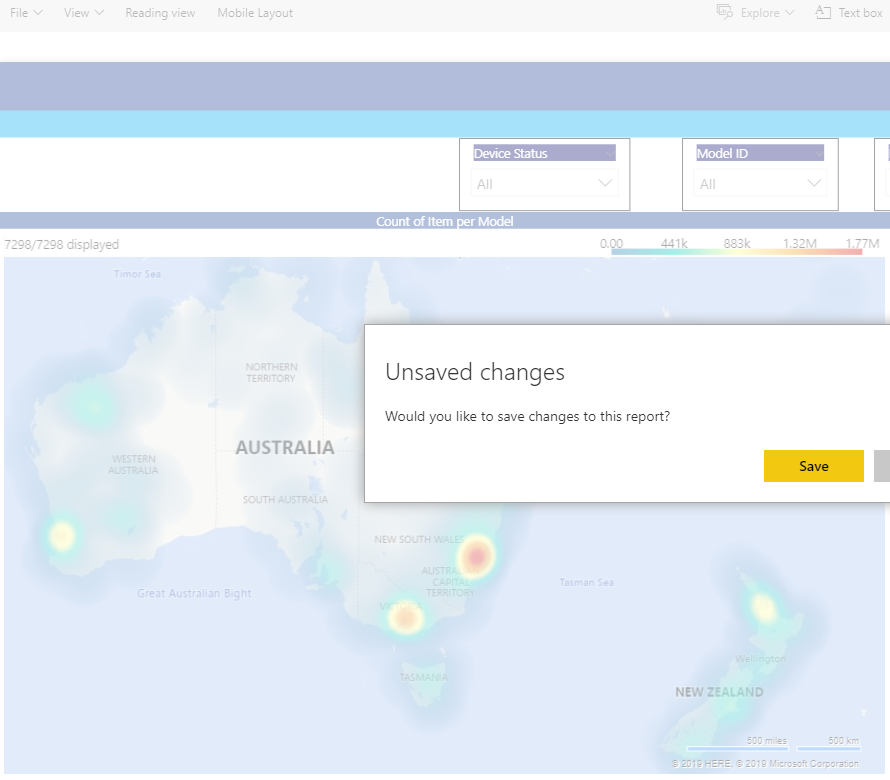890x780 pixels.
Task: Click the NEW ZEALAND map label
Action: (x=719, y=692)
